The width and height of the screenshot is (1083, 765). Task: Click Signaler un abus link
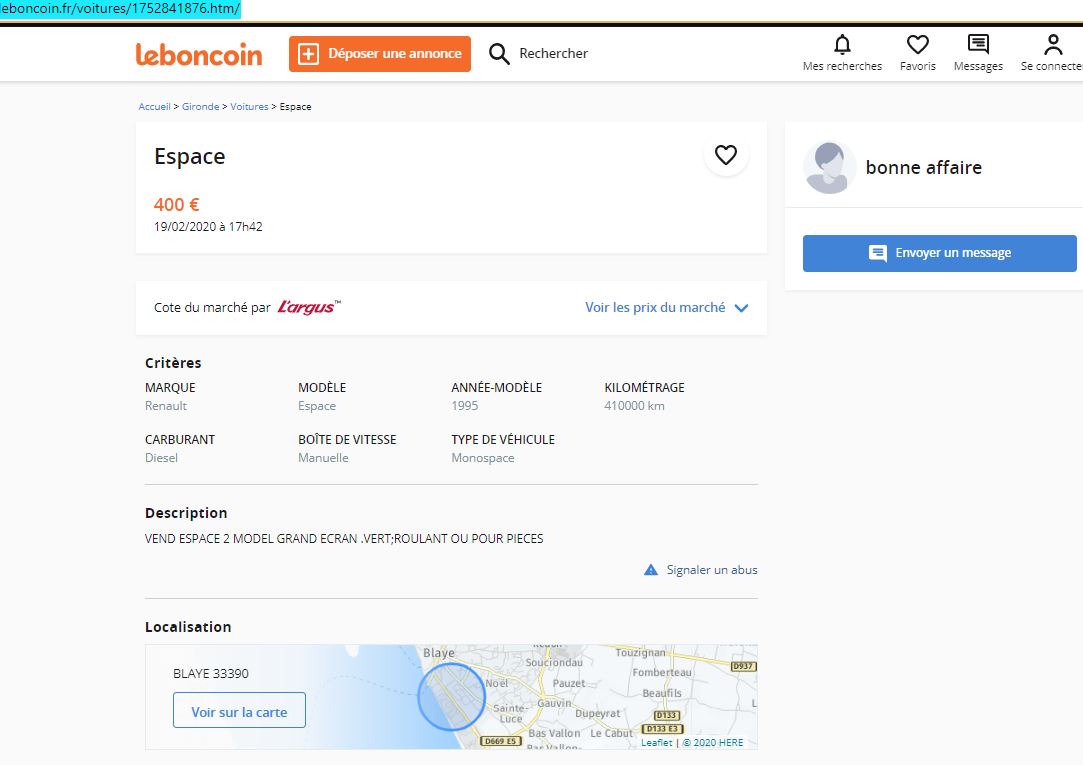tap(712, 570)
